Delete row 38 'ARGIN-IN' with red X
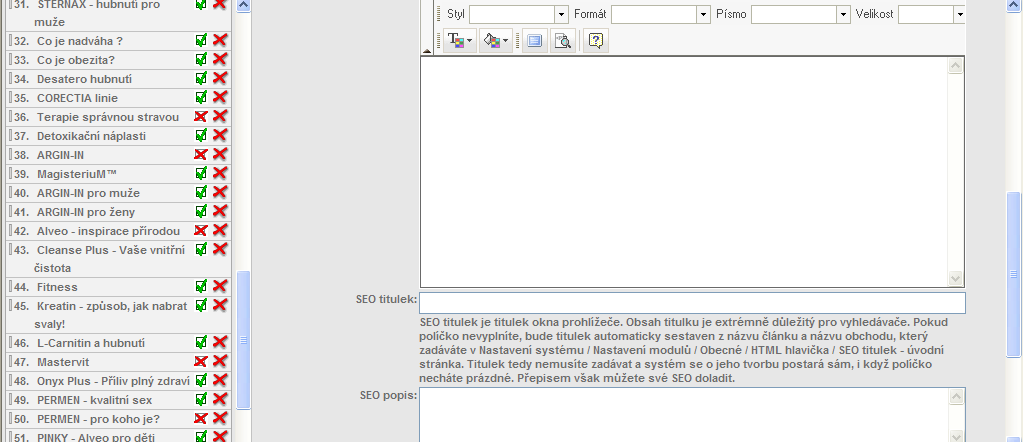The width and height of the screenshot is (1024, 442). (x=220, y=154)
